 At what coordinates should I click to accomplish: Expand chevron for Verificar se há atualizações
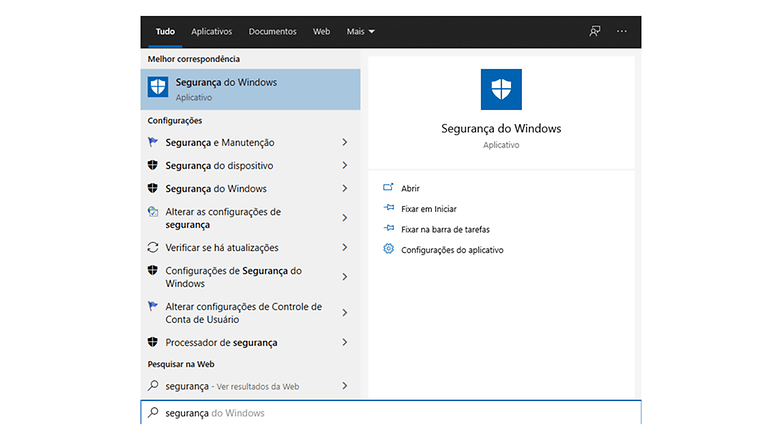click(345, 247)
